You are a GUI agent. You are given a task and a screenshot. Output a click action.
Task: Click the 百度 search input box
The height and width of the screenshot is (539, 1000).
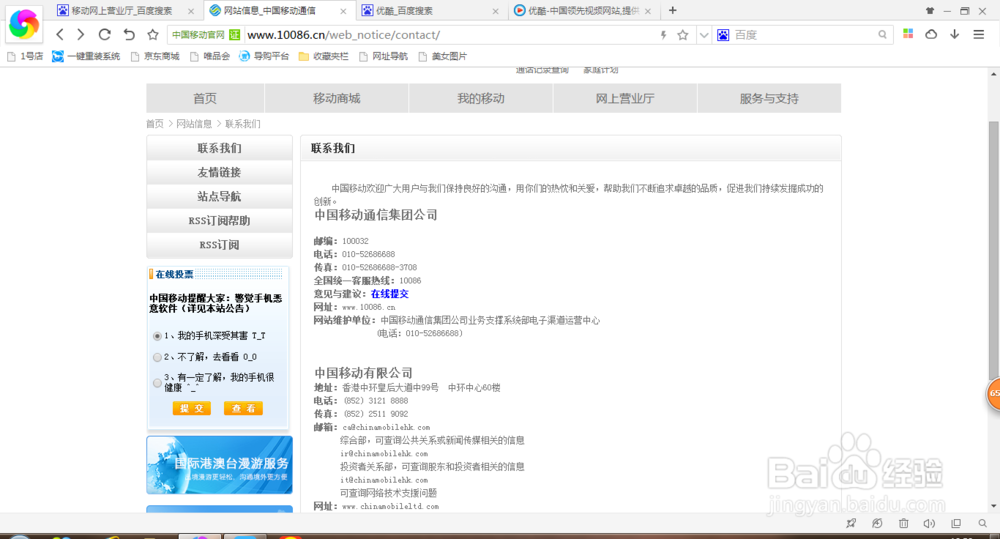click(x=804, y=35)
